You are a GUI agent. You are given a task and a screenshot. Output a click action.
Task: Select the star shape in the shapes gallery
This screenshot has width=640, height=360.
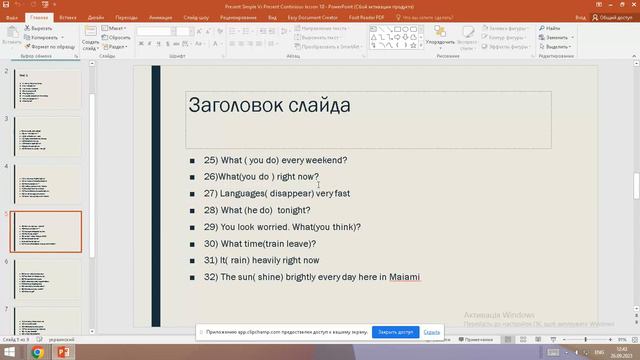coord(413,45)
